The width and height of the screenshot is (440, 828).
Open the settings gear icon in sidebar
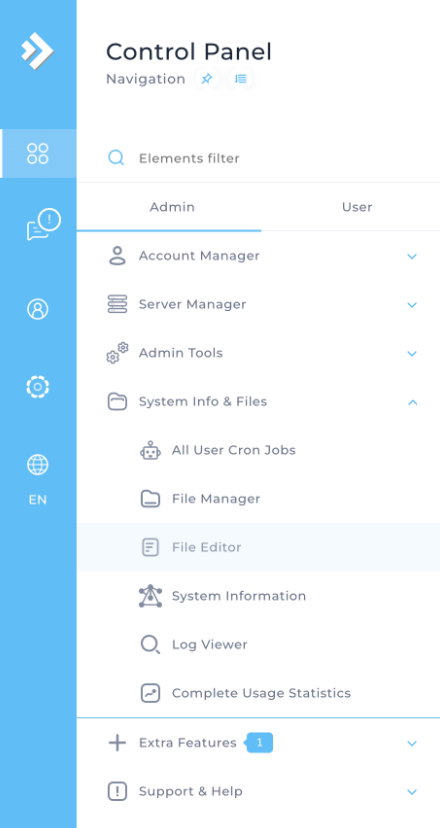click(38, 387)
